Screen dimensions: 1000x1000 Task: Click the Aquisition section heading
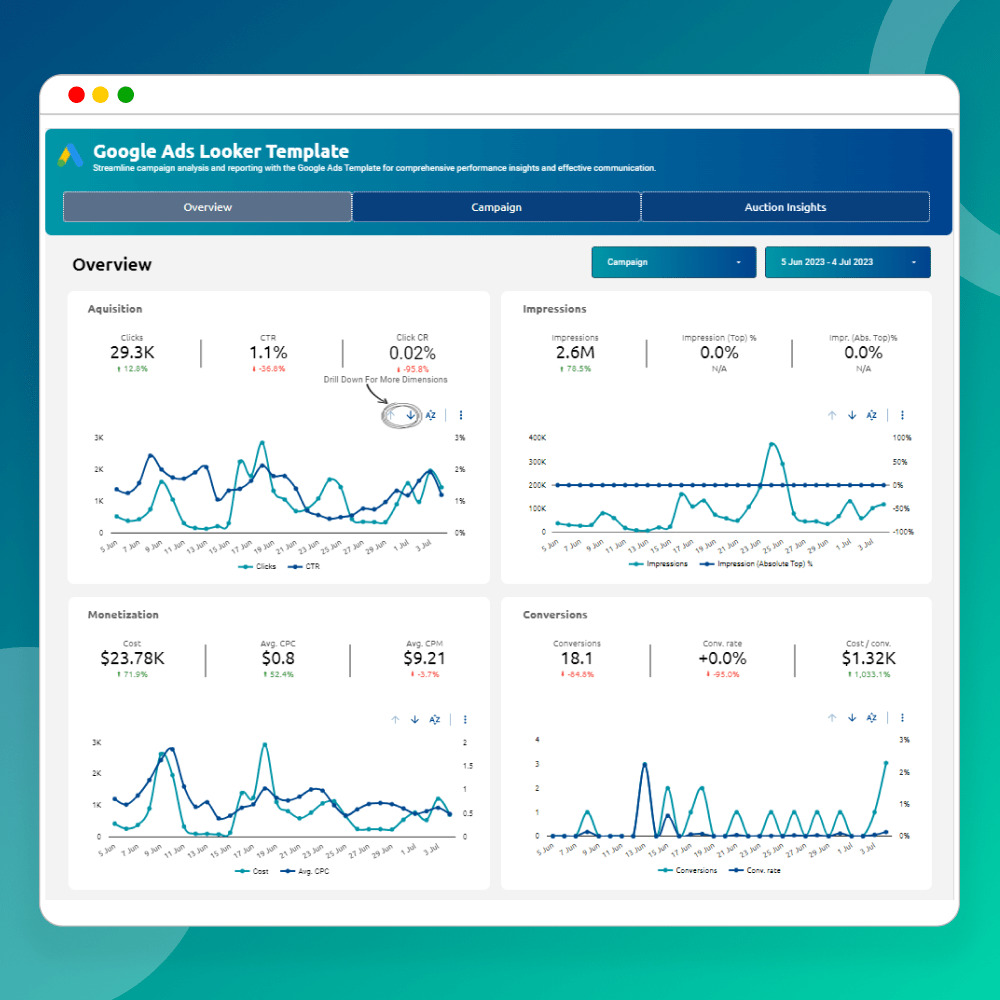tap(115, 309)
